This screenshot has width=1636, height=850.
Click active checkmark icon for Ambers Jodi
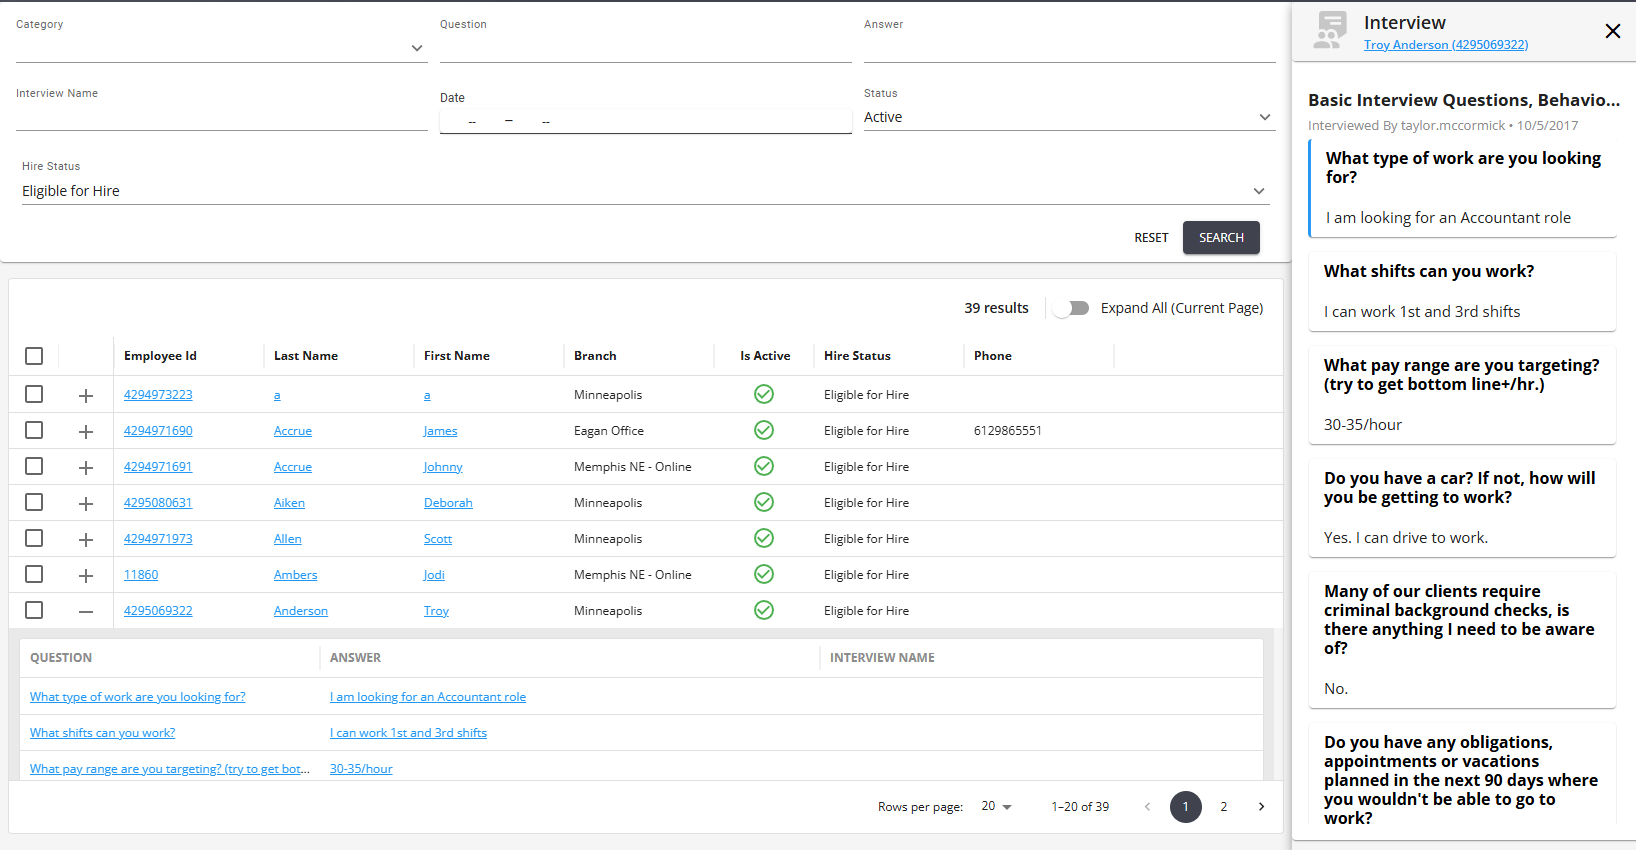click(x=764, y=574)
